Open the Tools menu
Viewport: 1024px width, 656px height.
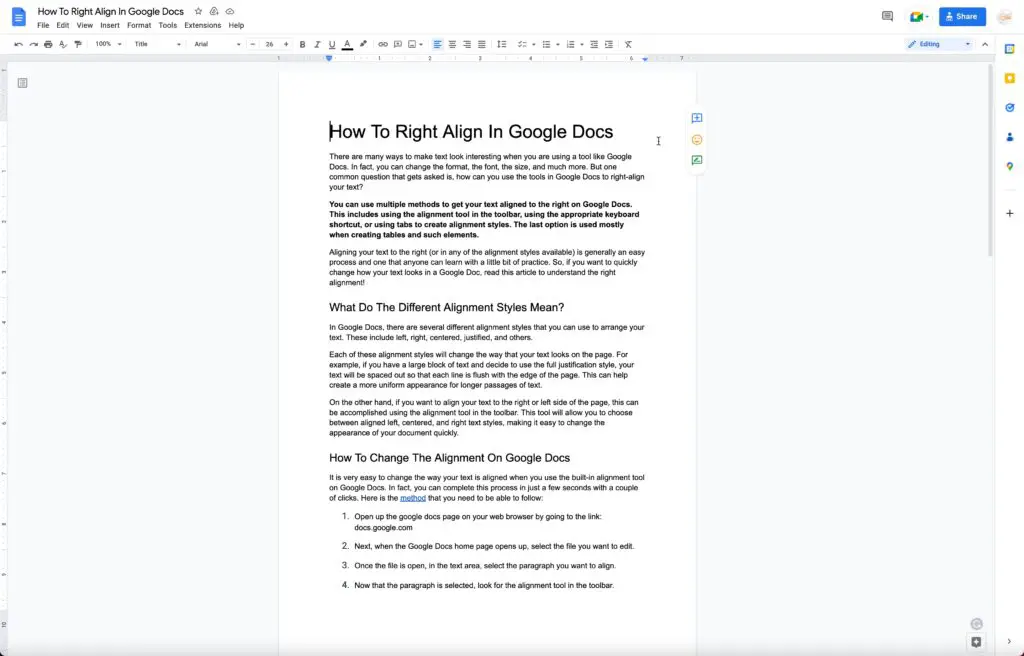pyautogui.click(x=168, y=25)
